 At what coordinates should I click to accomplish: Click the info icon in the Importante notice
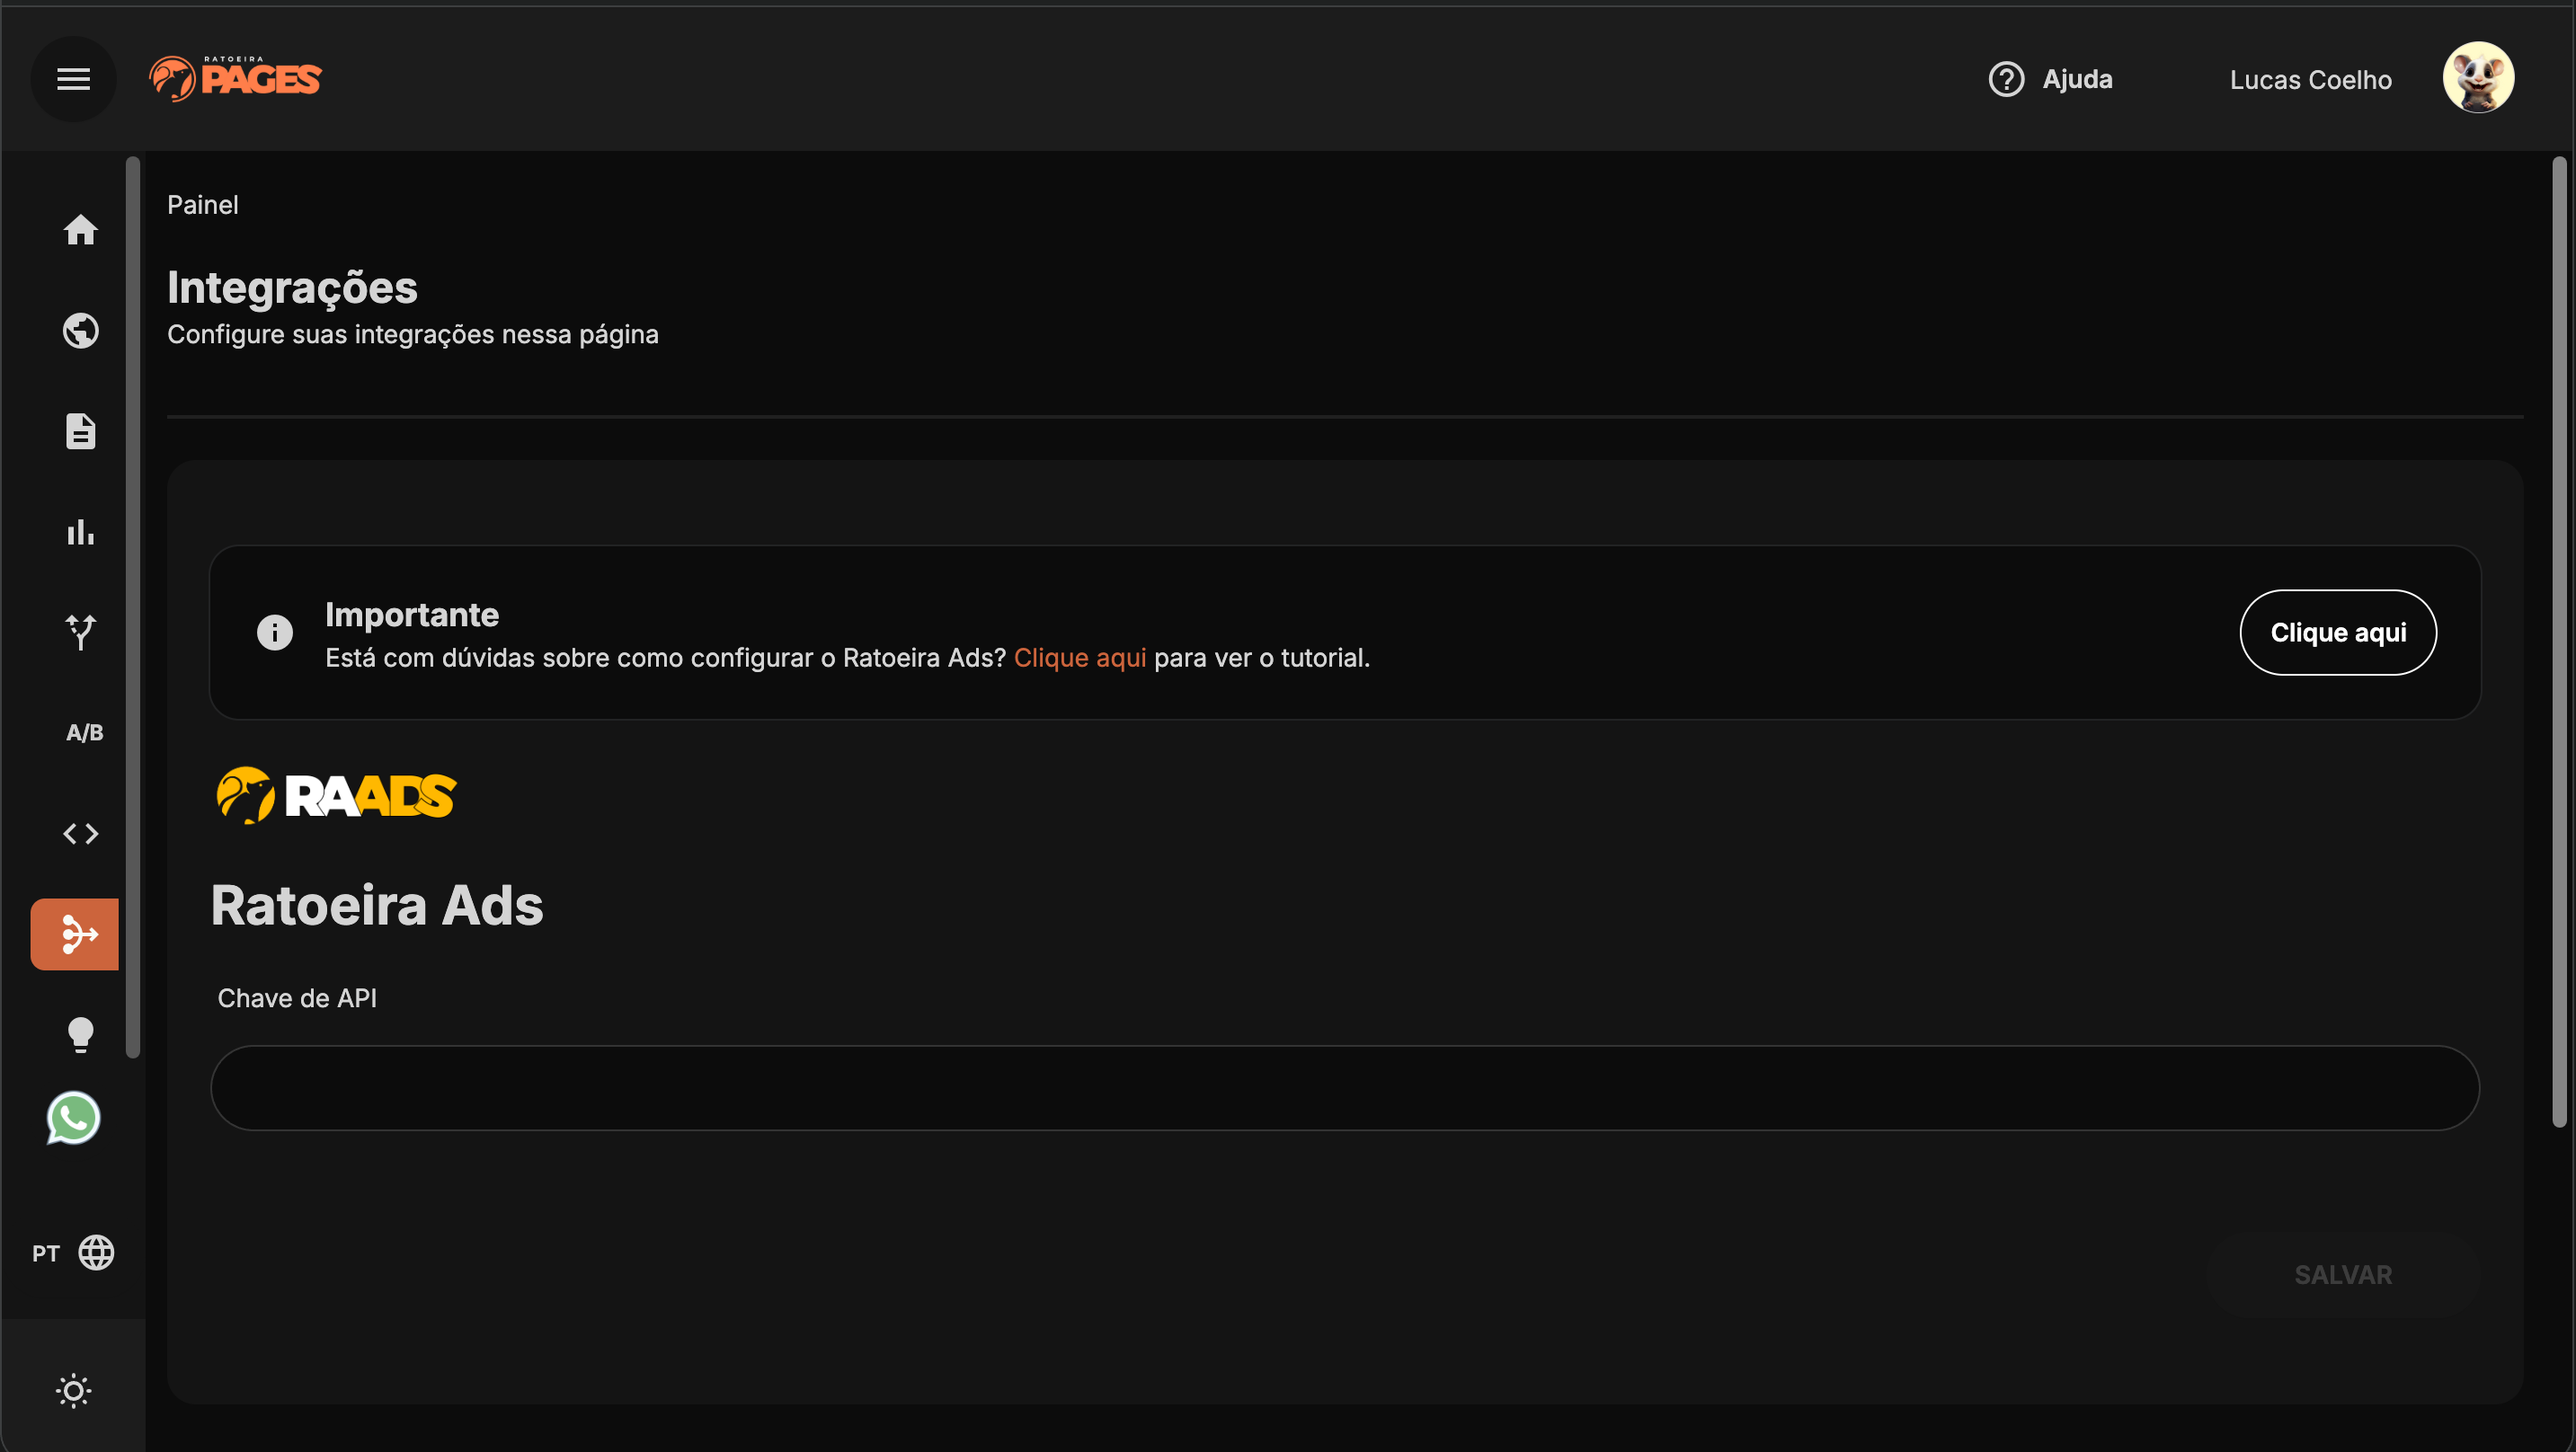(275, 632)
